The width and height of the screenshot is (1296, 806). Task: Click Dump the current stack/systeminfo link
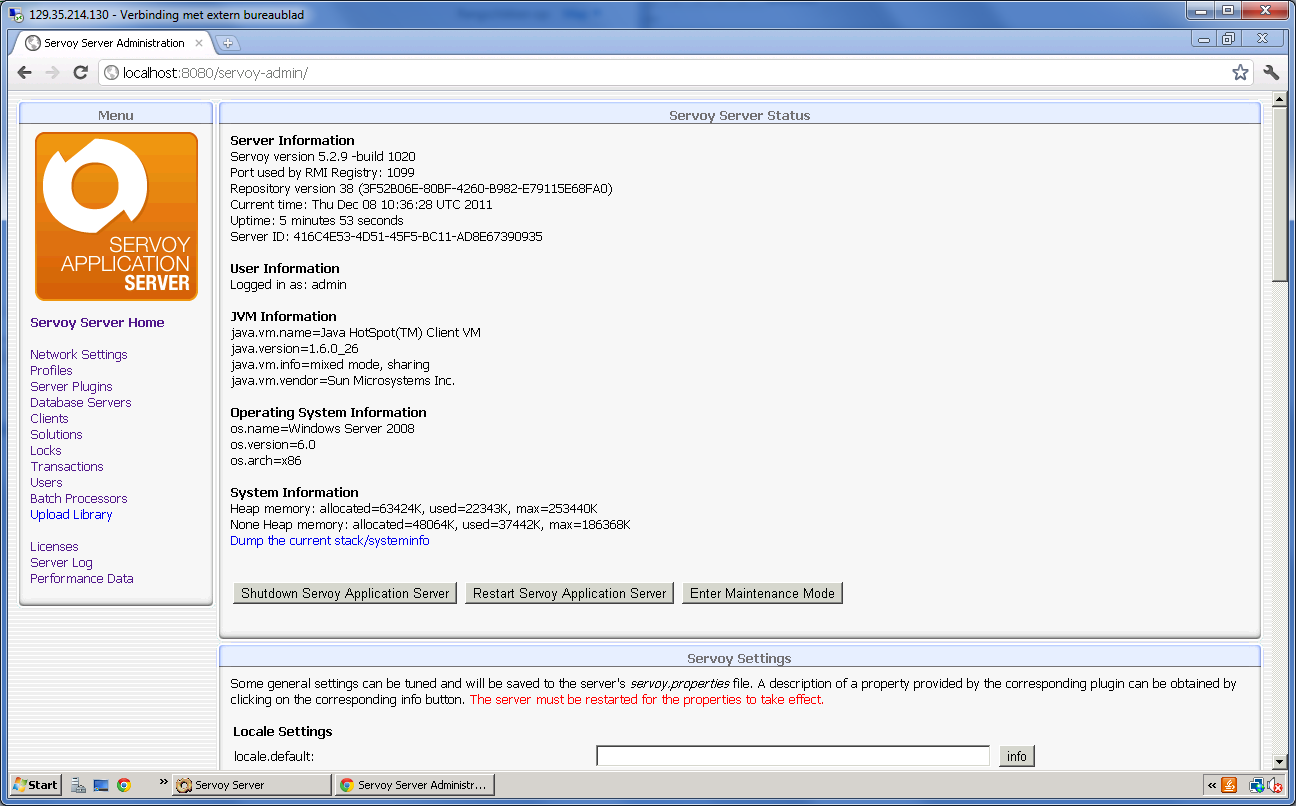[x=330, y=540]
